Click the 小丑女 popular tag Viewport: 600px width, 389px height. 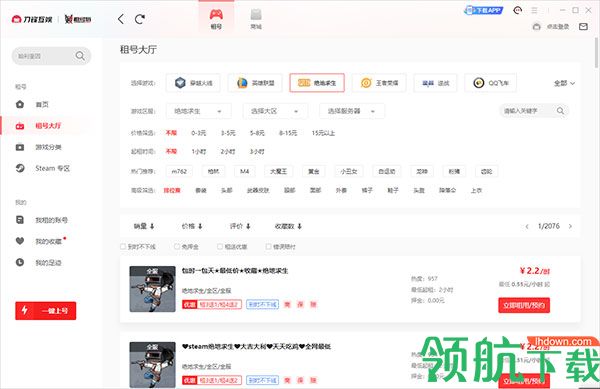[349, 171]
